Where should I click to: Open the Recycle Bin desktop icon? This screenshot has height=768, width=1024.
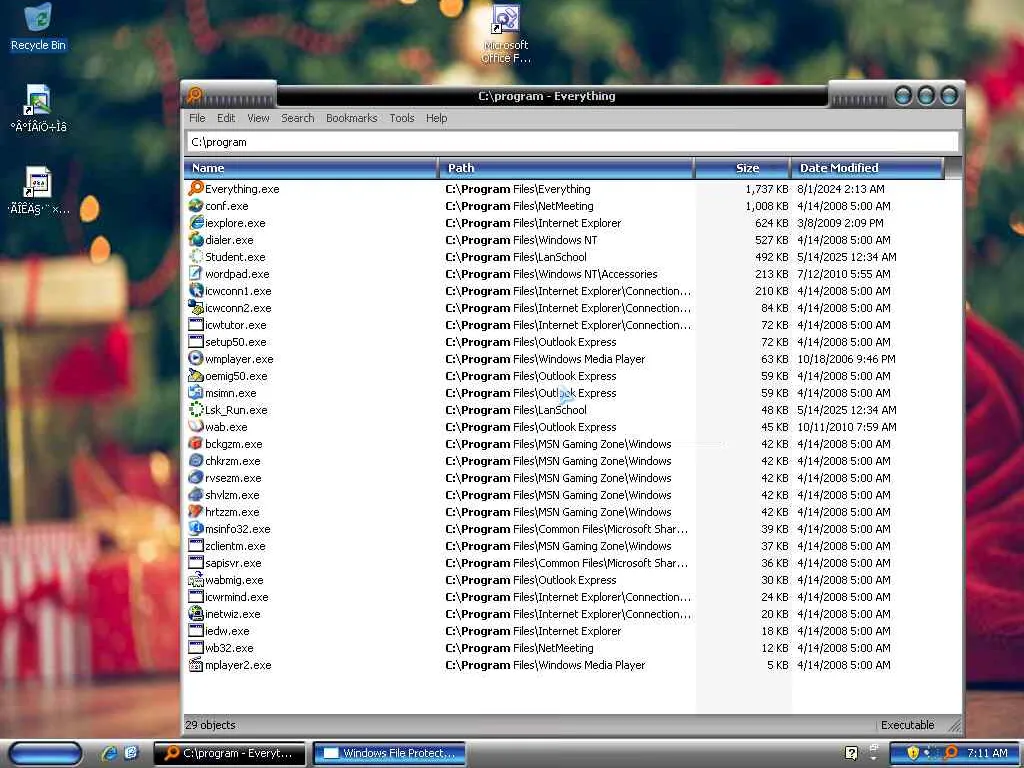click(38, 27)
